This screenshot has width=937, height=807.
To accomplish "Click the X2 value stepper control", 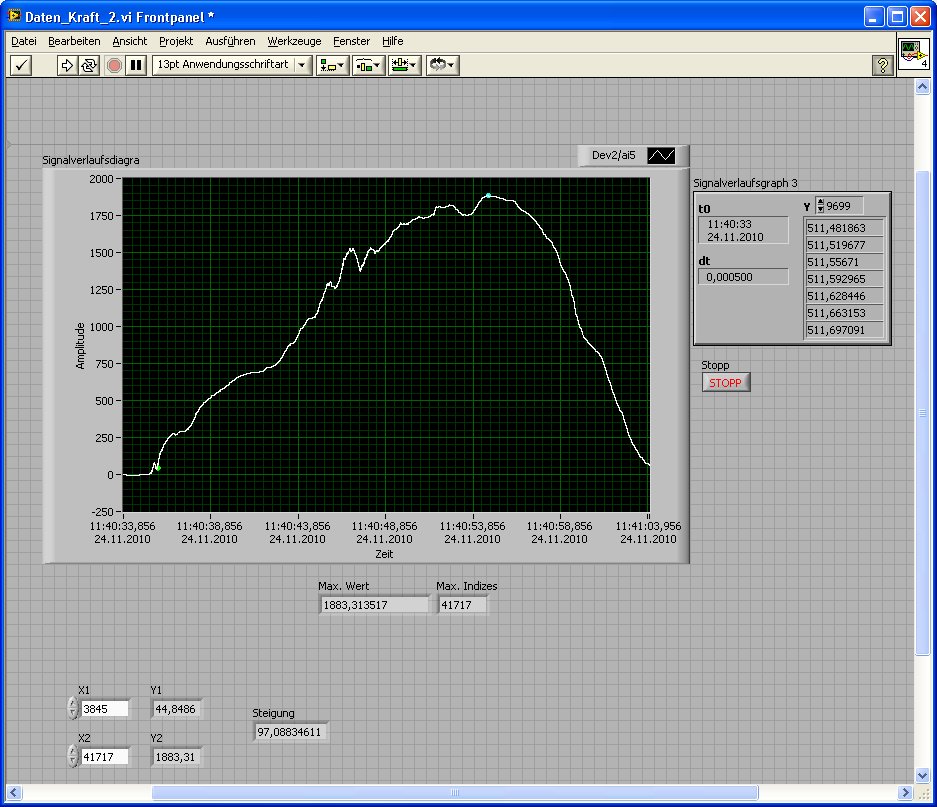I will pyautogui.click(x=72, y=756).
